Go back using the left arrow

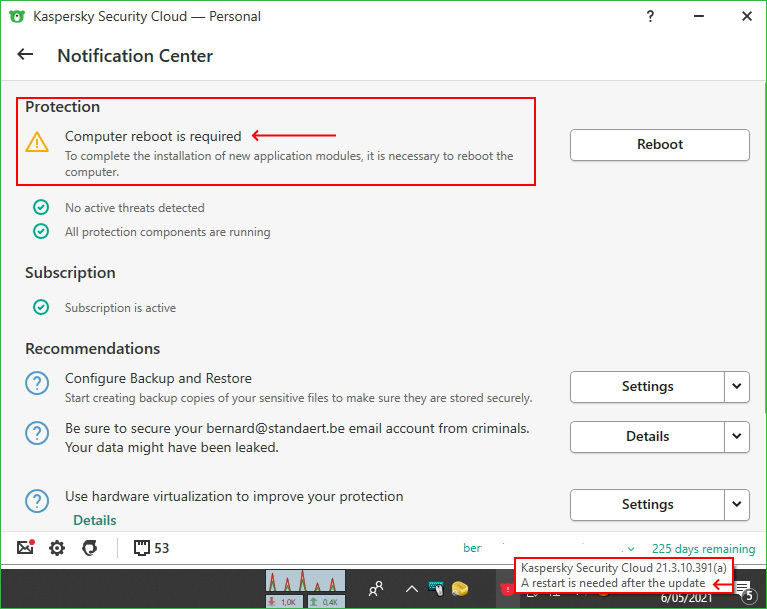point(25,54)
